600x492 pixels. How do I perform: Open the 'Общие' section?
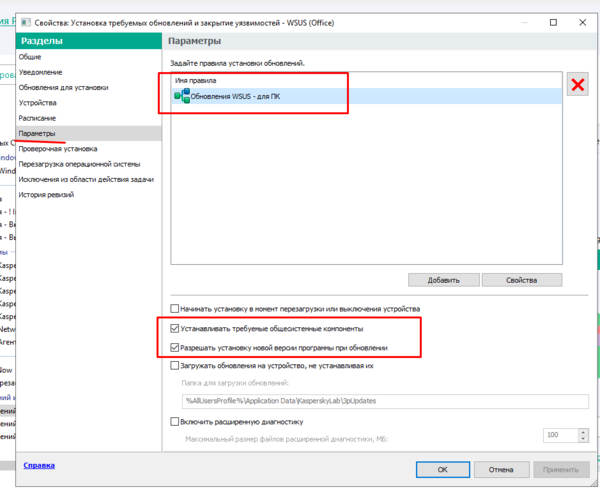click(30, 57)
